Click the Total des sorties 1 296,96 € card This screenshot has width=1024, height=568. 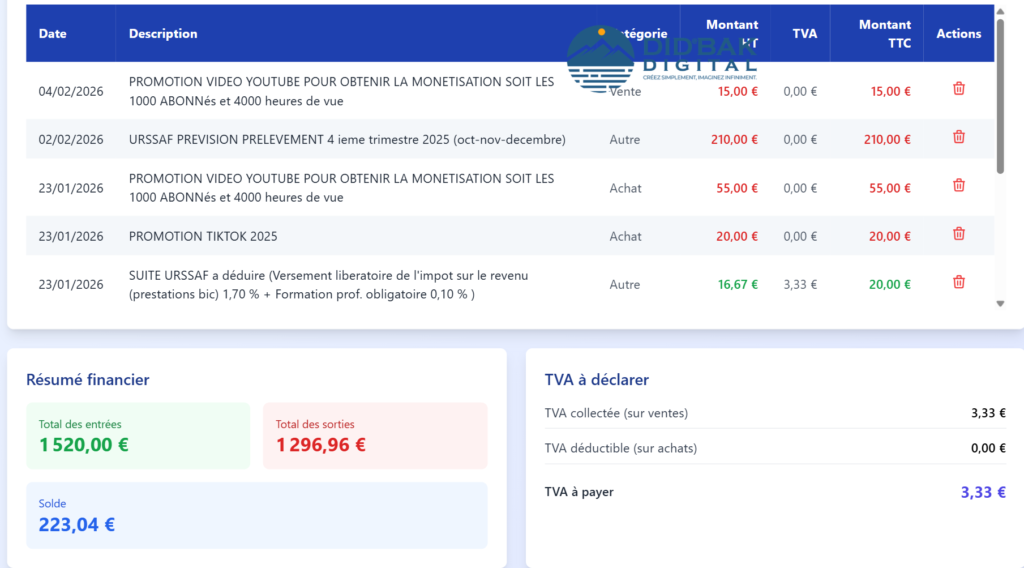(x=375, y=436)
